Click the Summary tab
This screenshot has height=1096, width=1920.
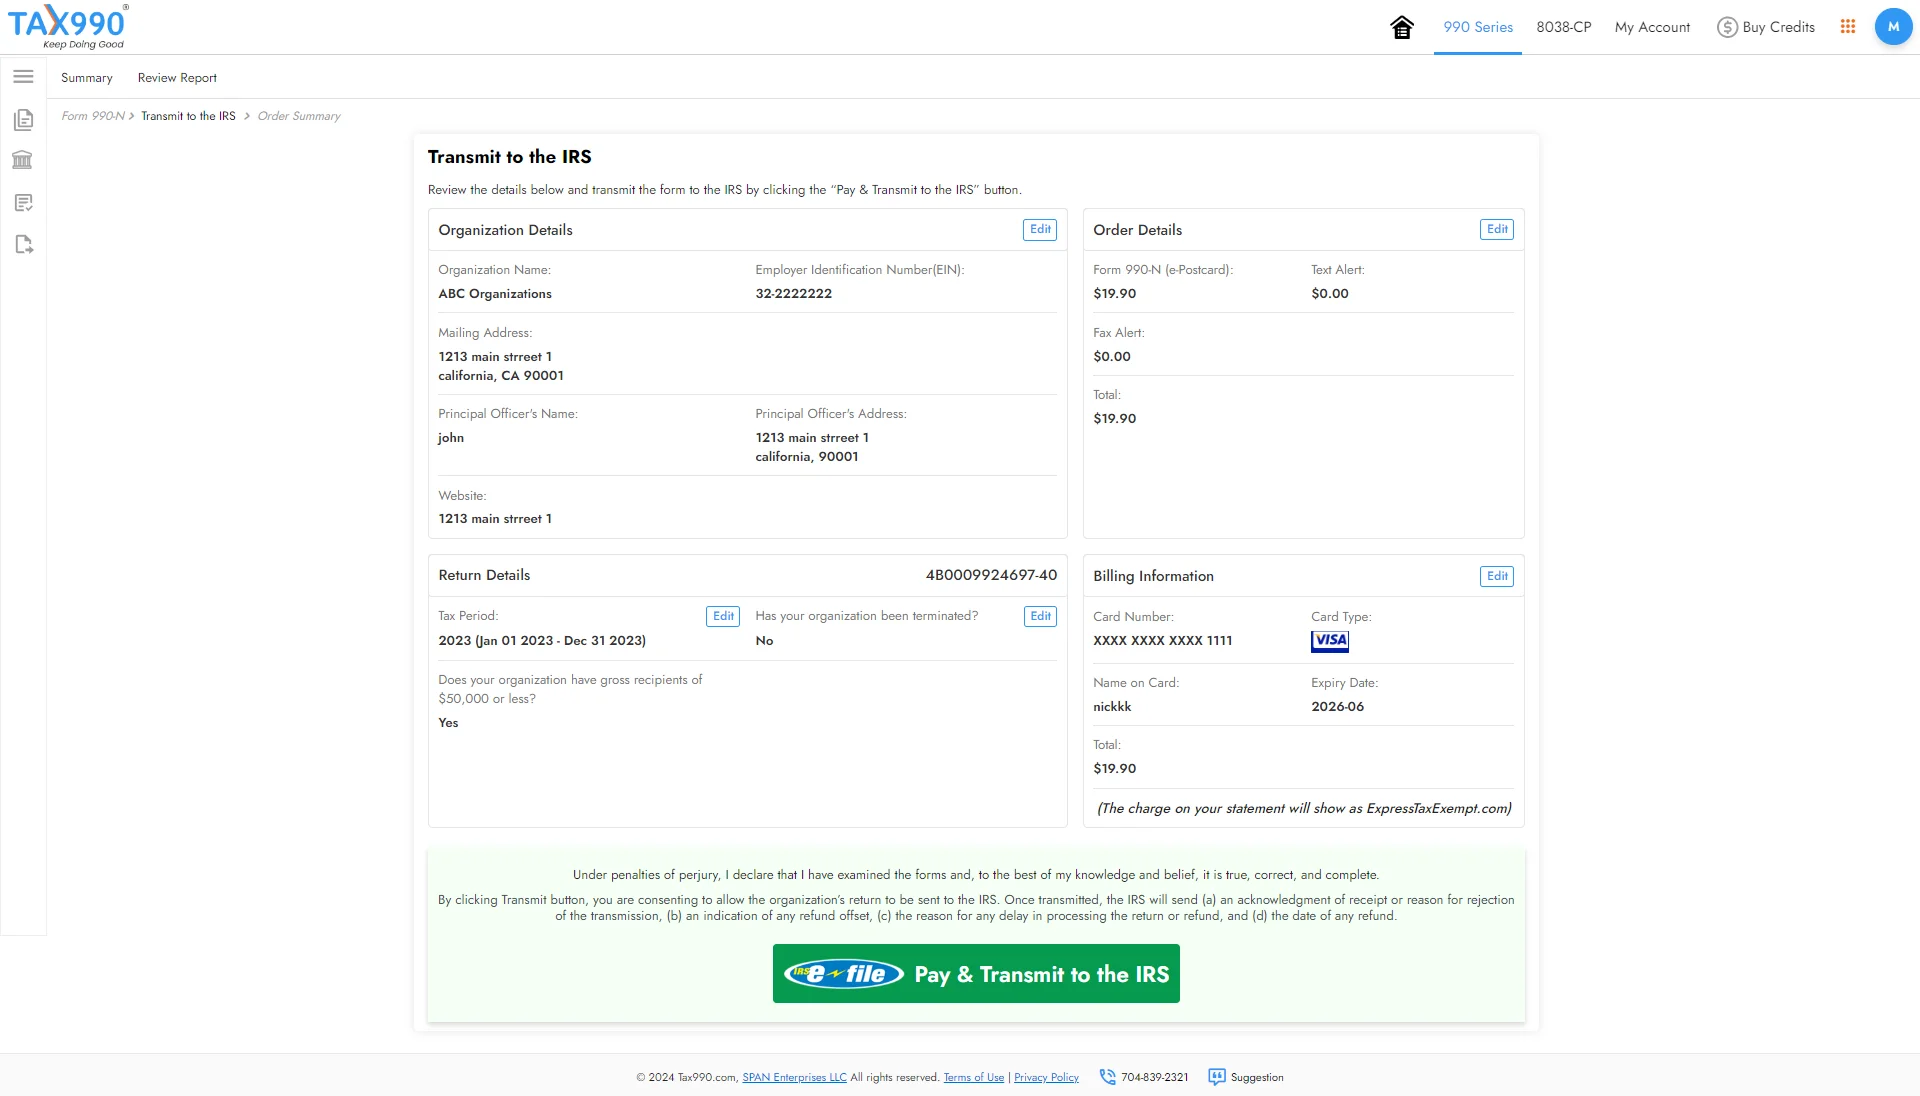click(87, 78)
